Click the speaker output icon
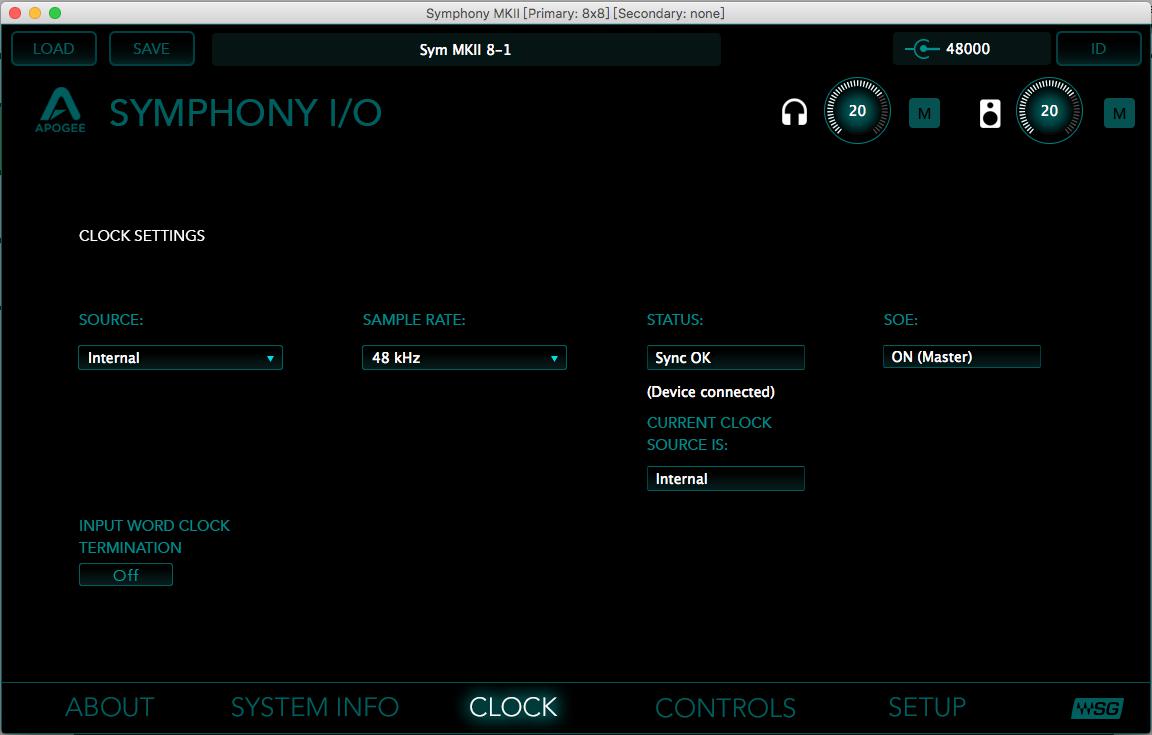This screenshot has width=1152, height=735. [990, 113]
